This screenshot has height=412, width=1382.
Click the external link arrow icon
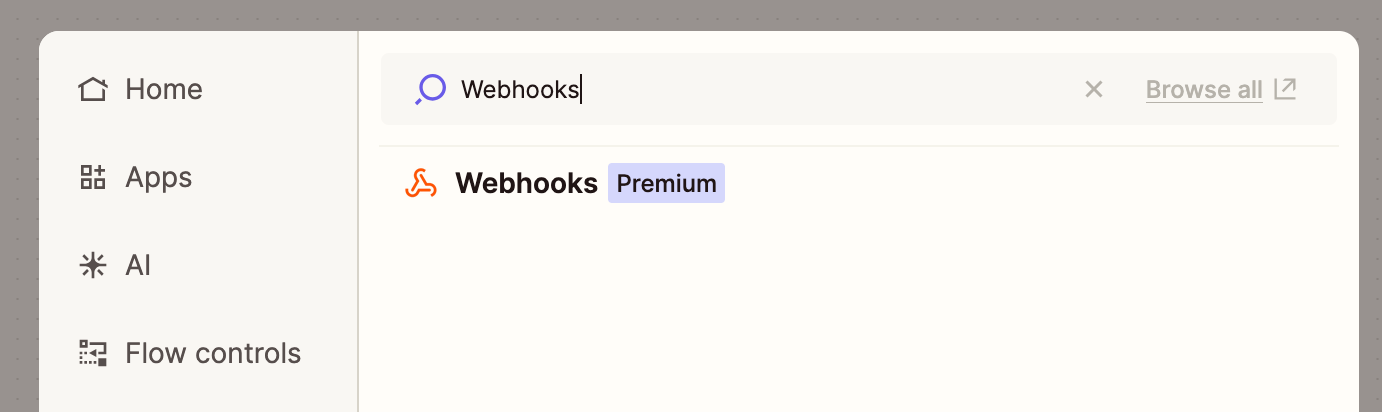[x=1286, y=89]
